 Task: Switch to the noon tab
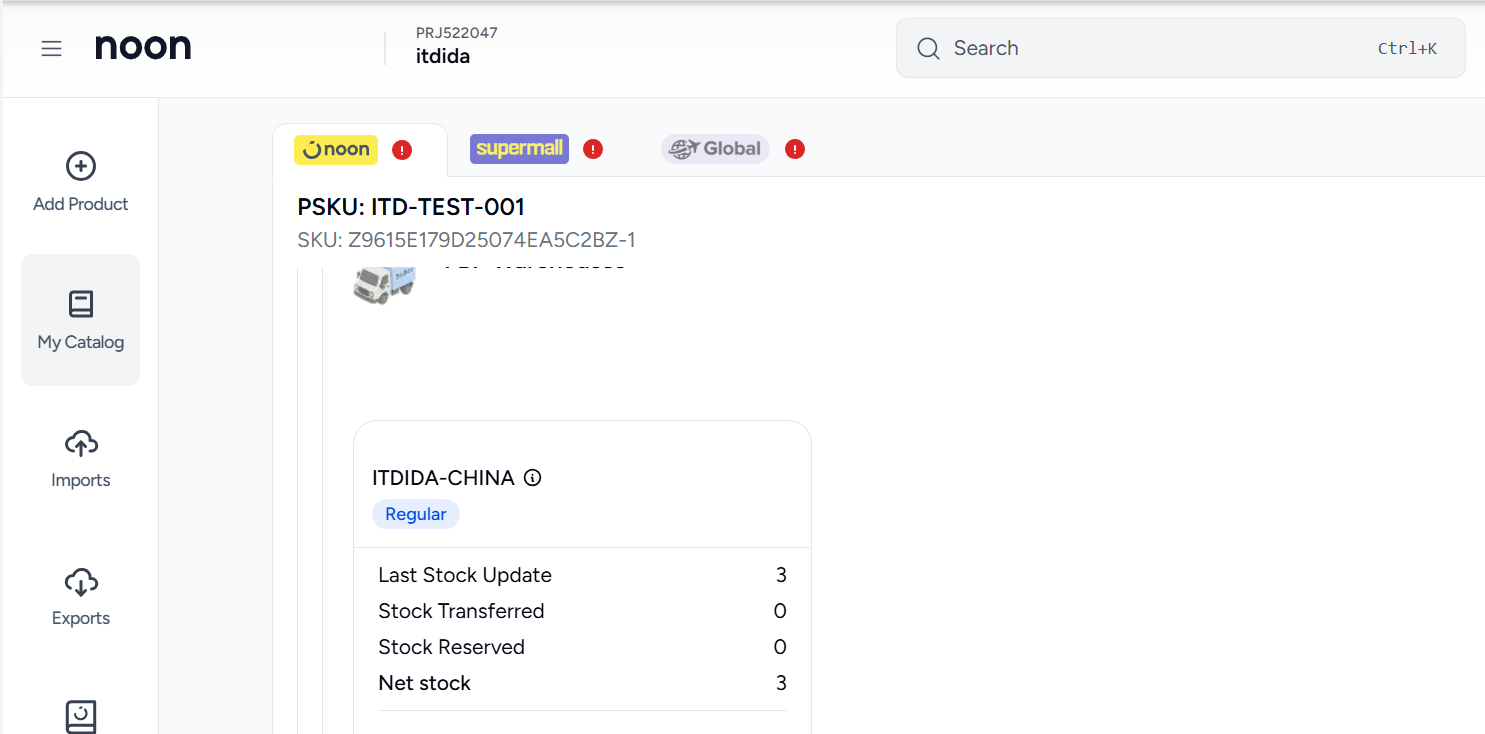point(336,149)
